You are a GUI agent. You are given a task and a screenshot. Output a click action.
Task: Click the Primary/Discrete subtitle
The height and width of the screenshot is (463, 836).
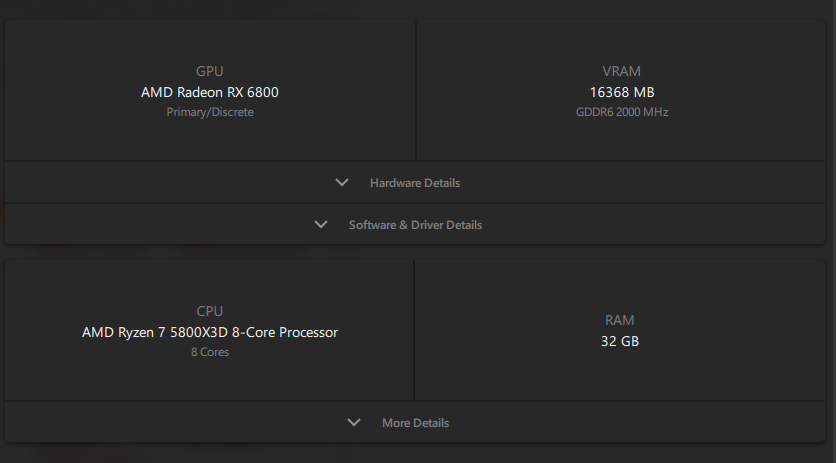(210, 112)
